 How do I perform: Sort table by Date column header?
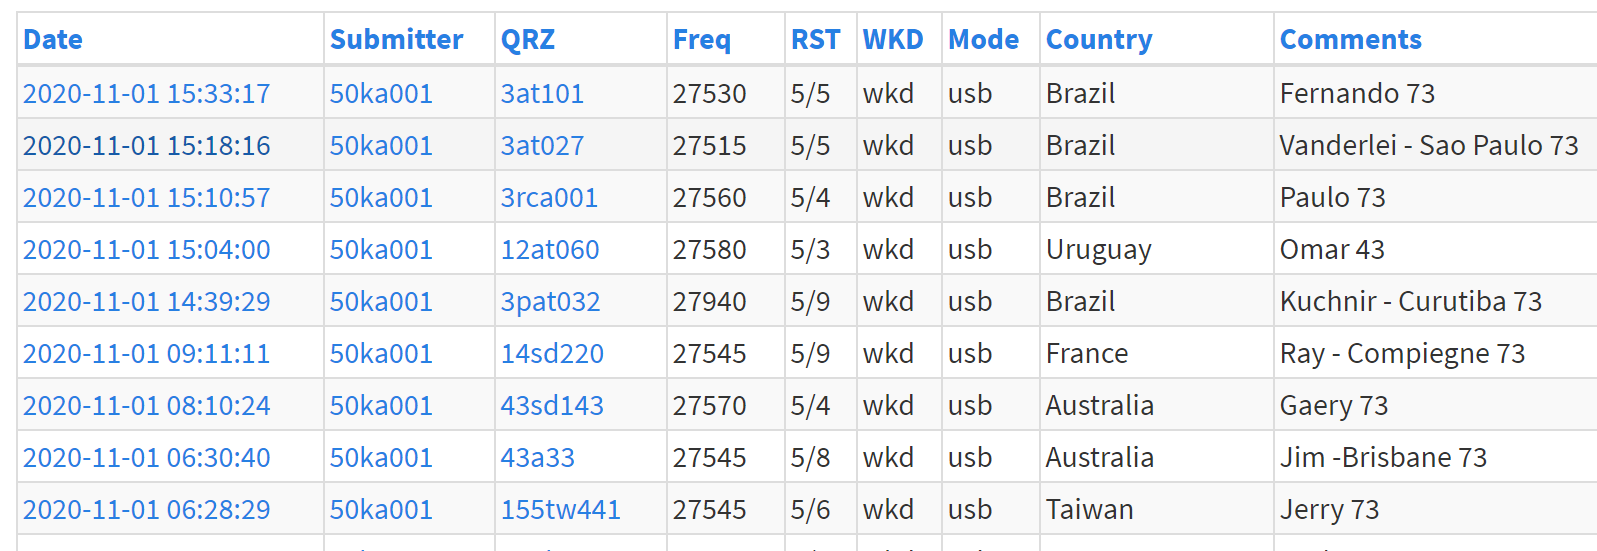(53, 40)
